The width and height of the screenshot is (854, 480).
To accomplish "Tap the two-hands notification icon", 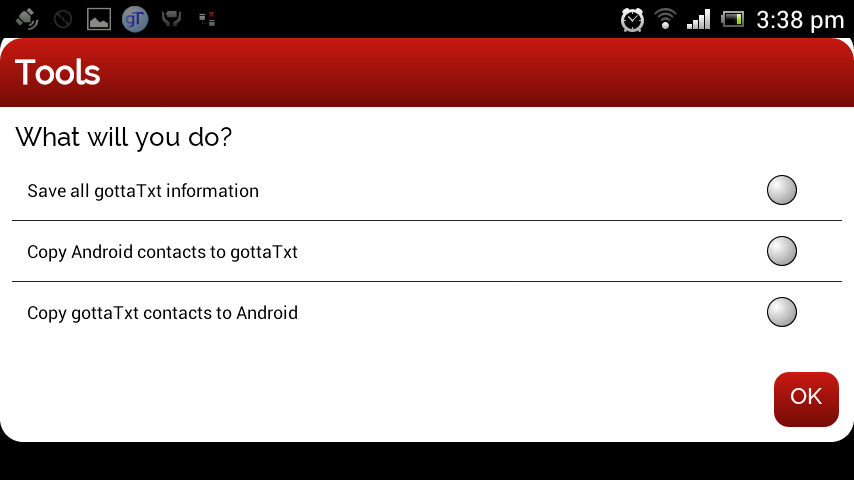I will tap(171, 20).
